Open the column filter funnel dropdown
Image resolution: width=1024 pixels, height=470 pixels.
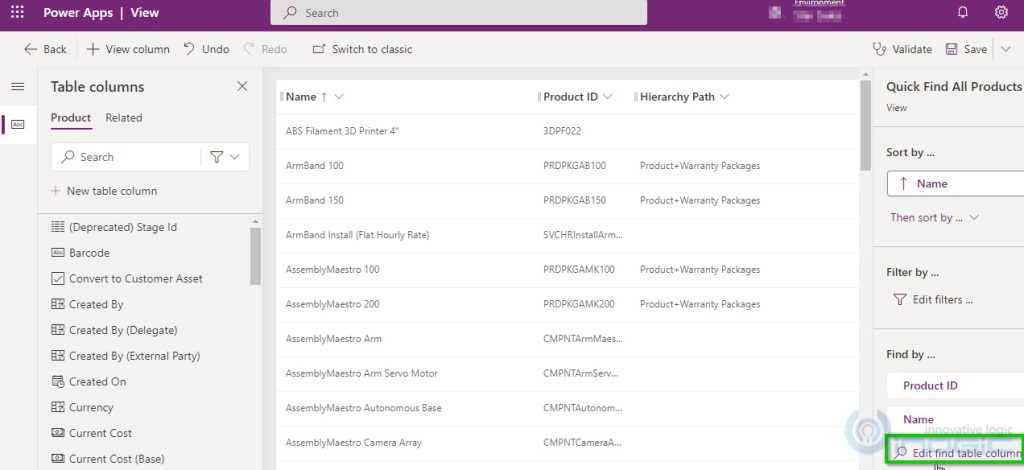pyautogui.click(x=225, y=157)
